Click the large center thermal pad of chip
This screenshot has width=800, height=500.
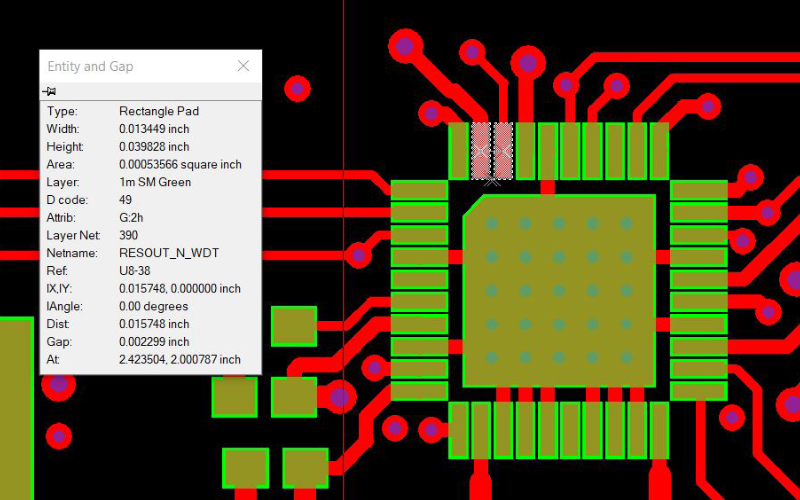click(x=559, y=290)
